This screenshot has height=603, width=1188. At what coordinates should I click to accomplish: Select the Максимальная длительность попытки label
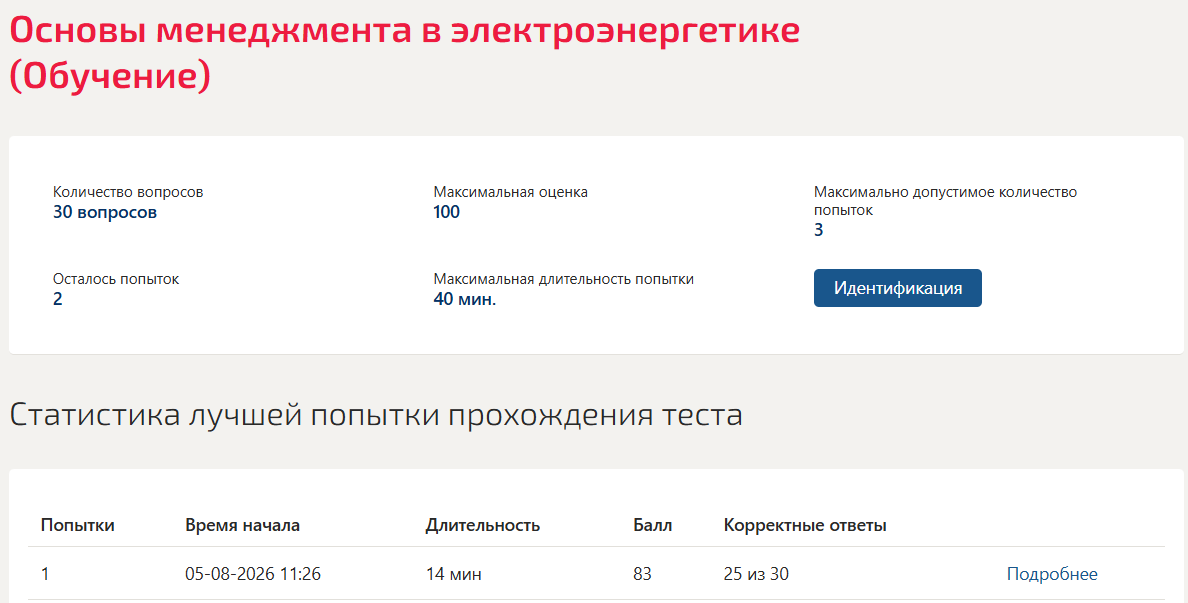pyautogui.click(x=563, y=279)
